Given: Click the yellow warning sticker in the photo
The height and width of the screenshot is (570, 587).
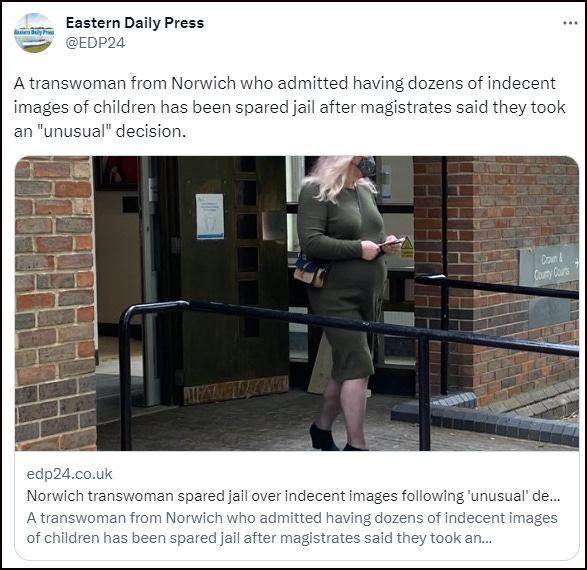Looking at the screenshot, I should tap(407, 247).
